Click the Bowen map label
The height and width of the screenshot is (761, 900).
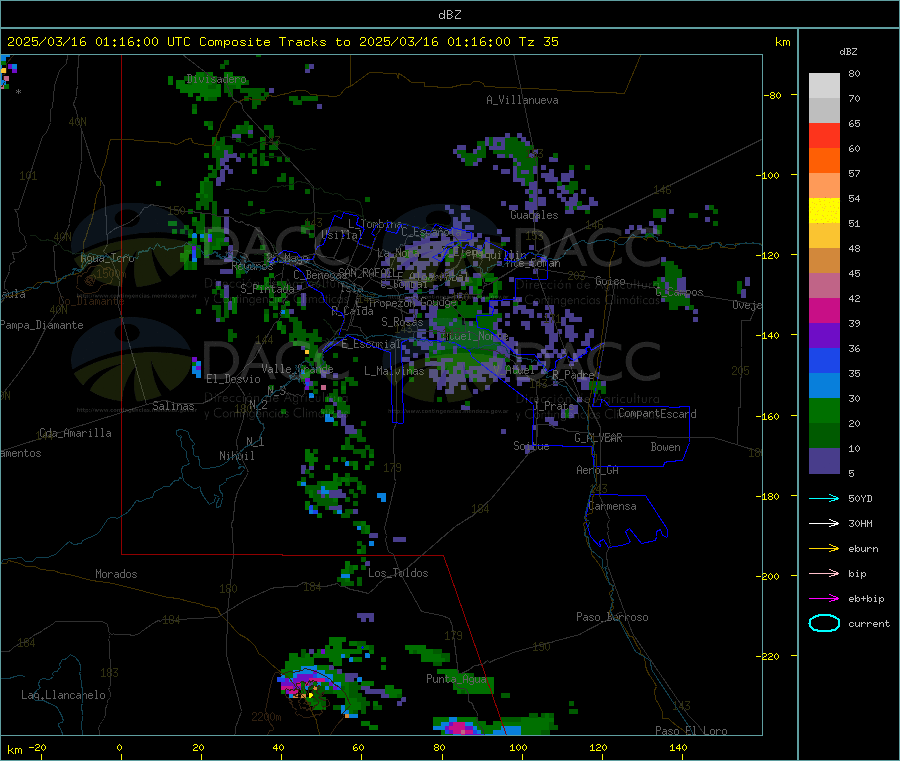[x=666, y=447]
